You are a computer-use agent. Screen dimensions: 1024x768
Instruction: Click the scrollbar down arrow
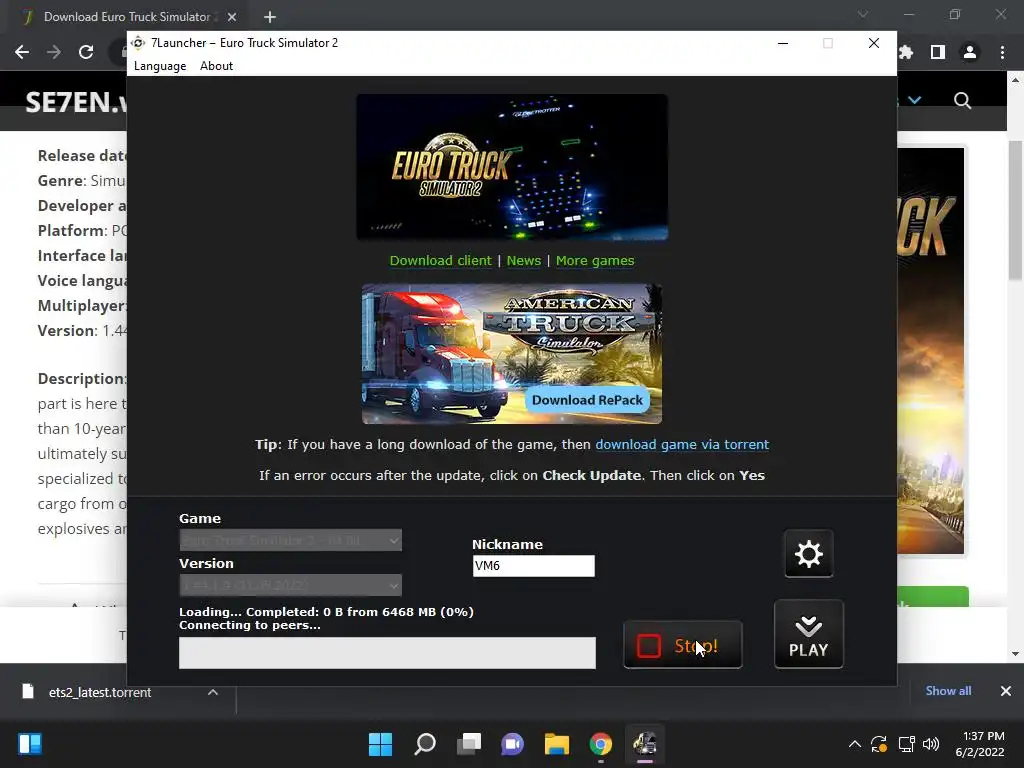point(1015,654)
